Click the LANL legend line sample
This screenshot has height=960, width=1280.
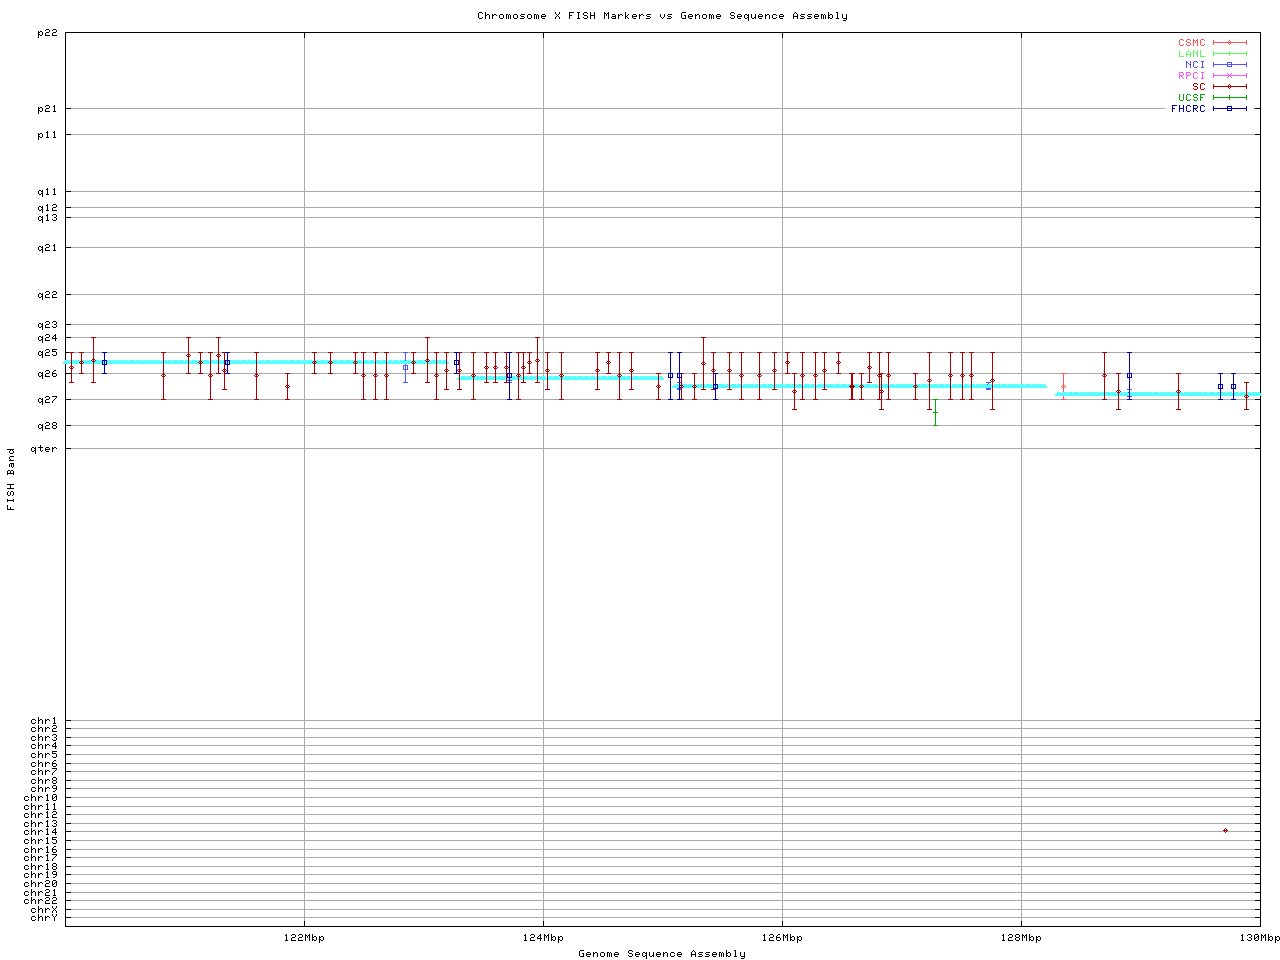tap(1230, 54)
